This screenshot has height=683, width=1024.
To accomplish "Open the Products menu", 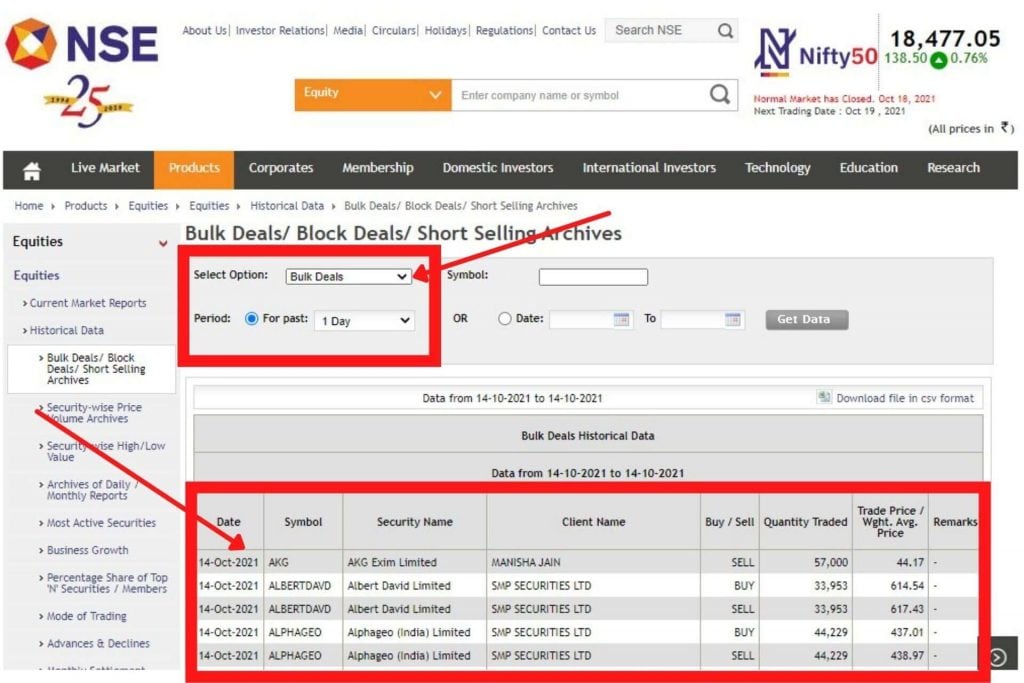I will (x=194, y=168).
